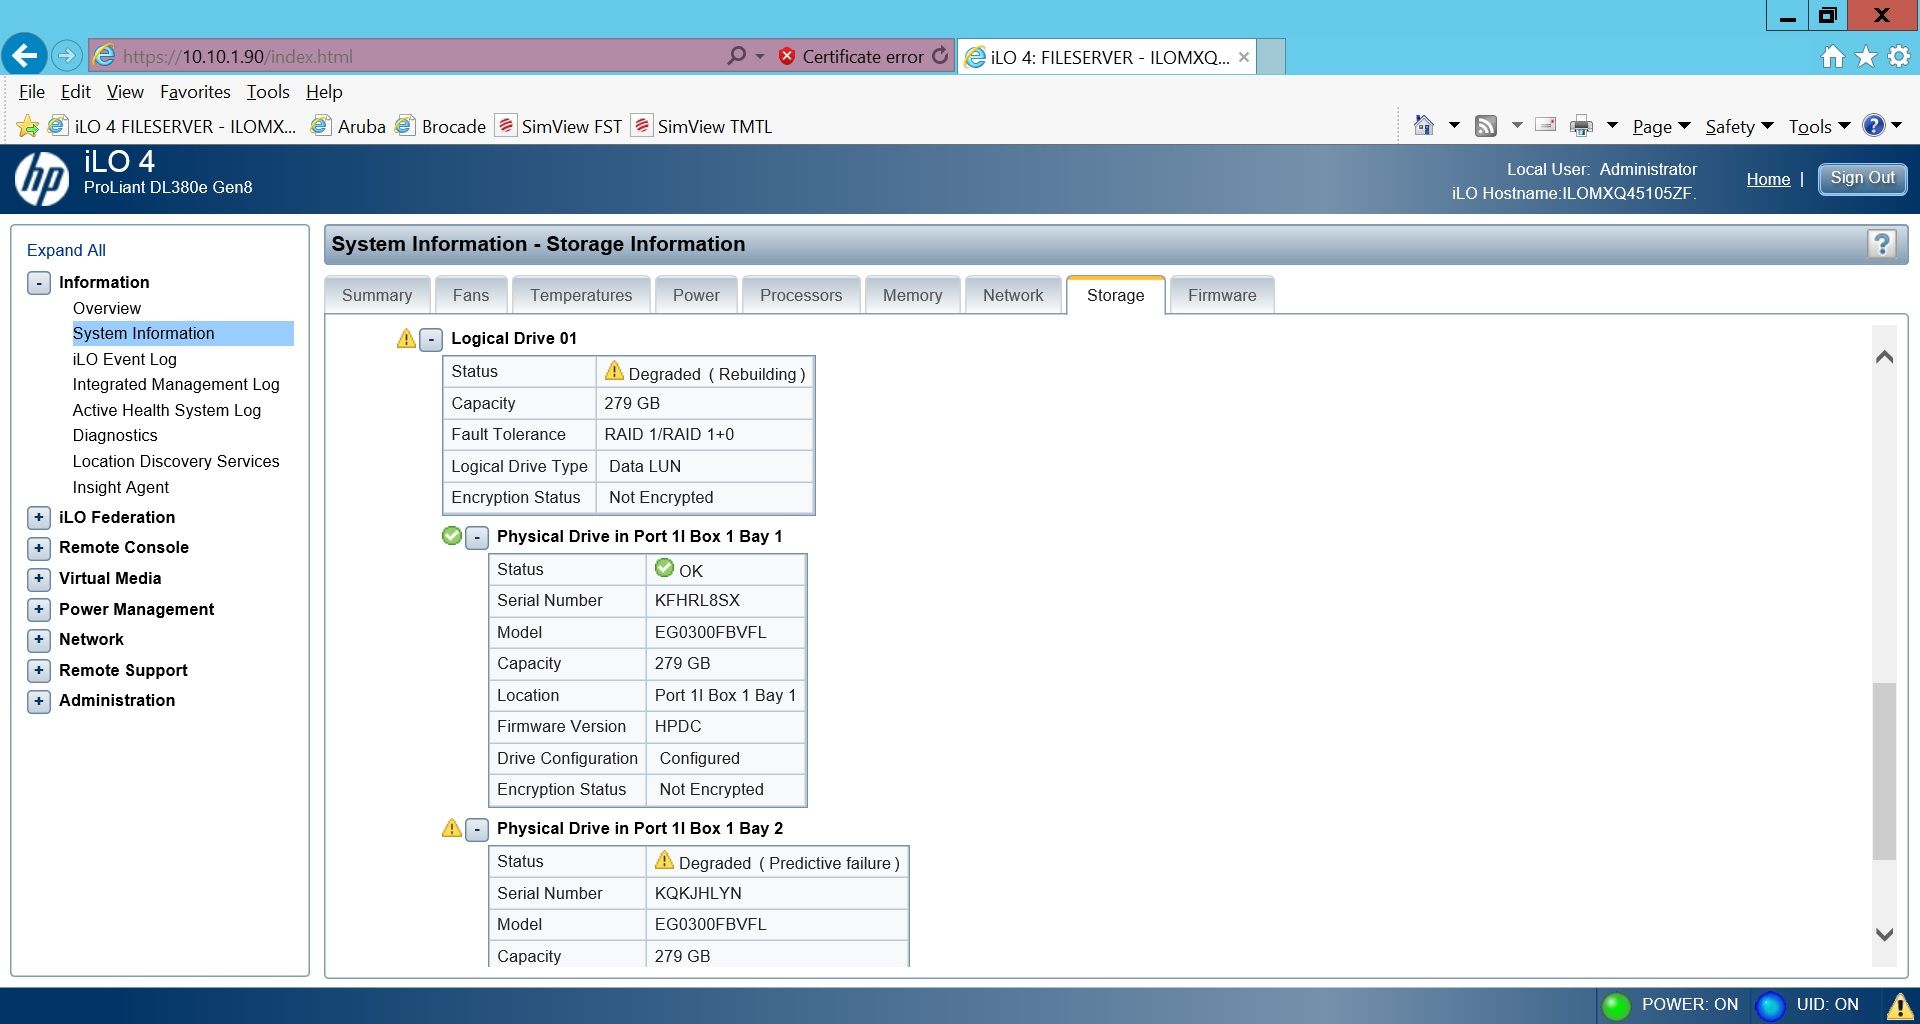Click the Expand All link
This screenshot has height=1024, width=1920.
coord(66,250)
